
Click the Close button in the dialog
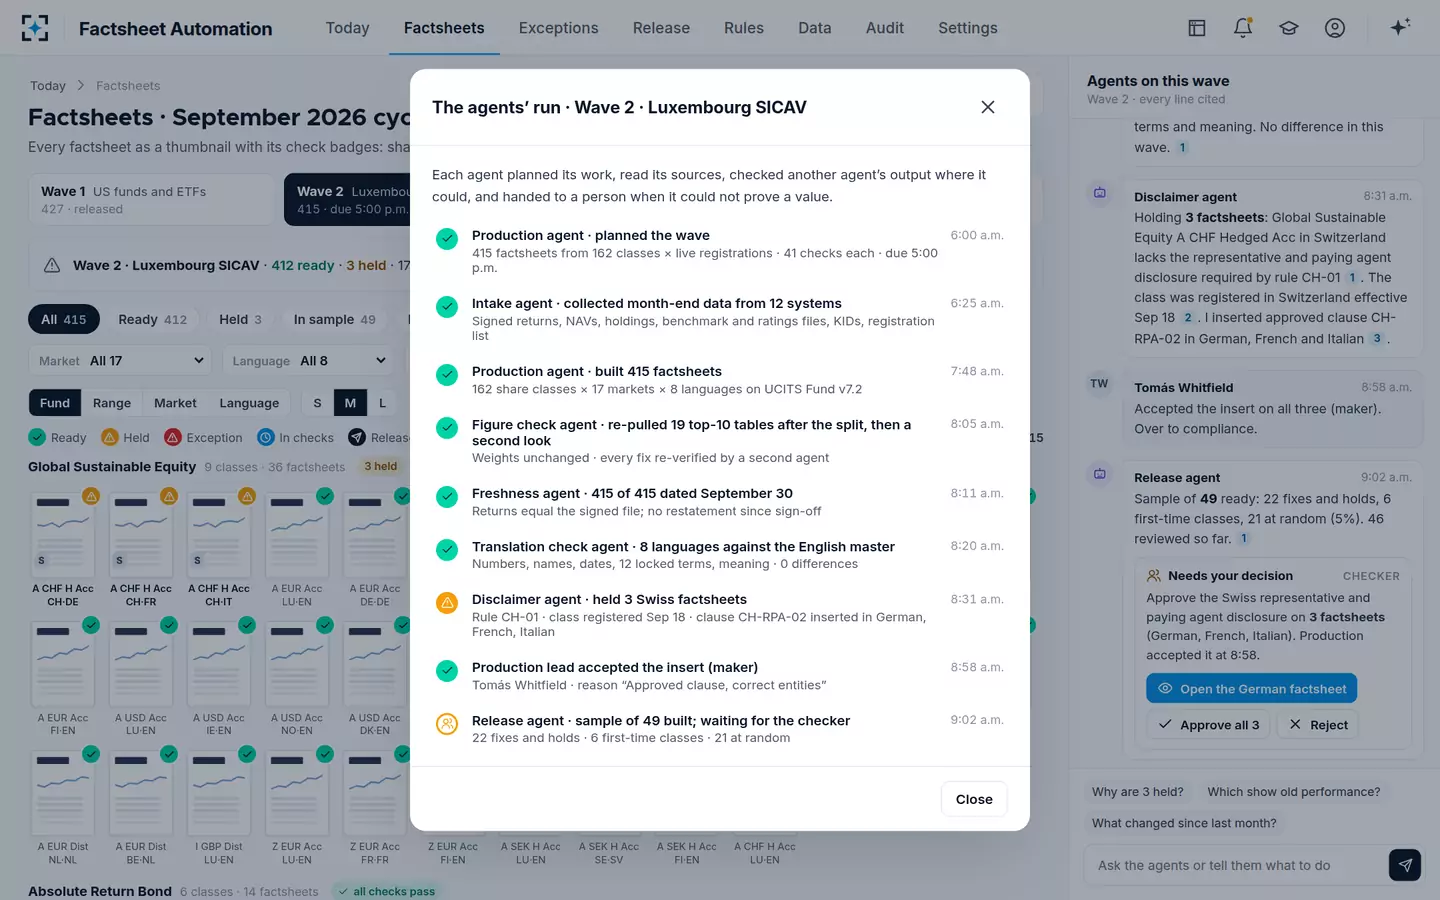(974, 799)
